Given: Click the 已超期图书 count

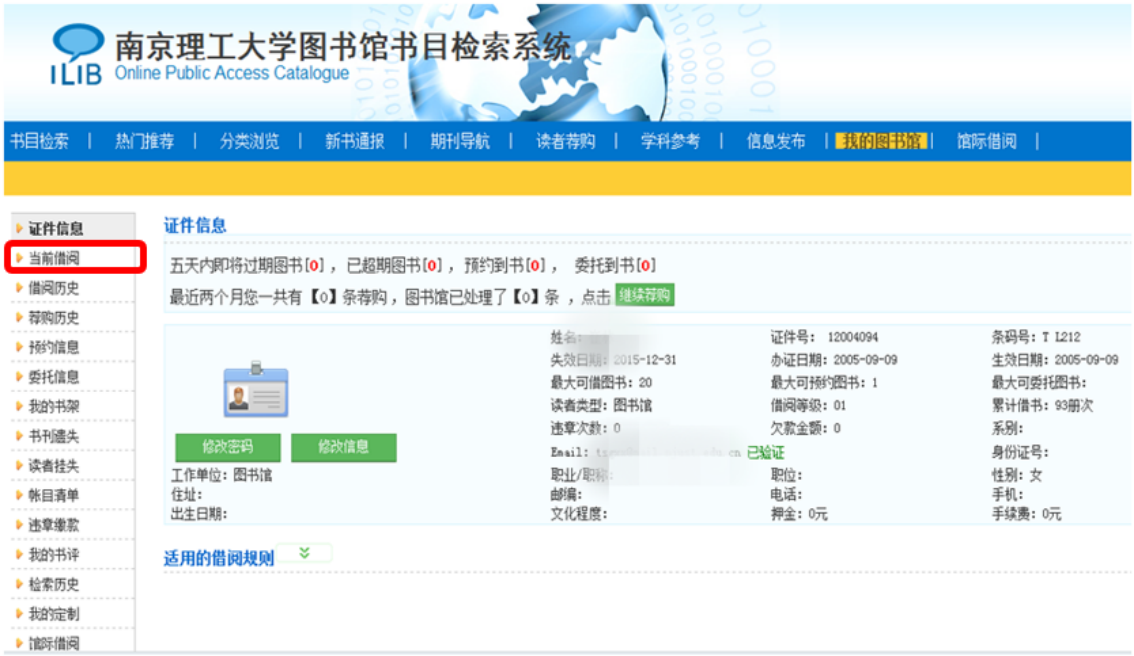Looking at the screenshot, I should (432, 265).
